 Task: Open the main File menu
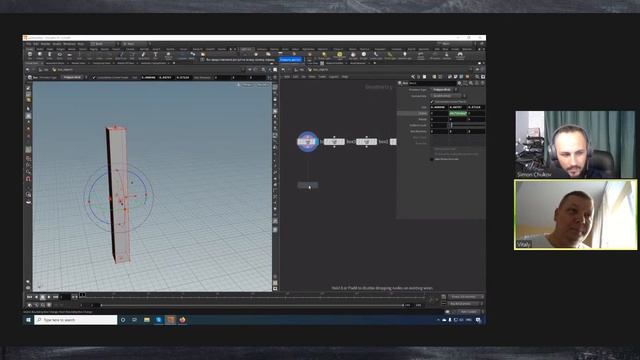(x=29, y=44)
